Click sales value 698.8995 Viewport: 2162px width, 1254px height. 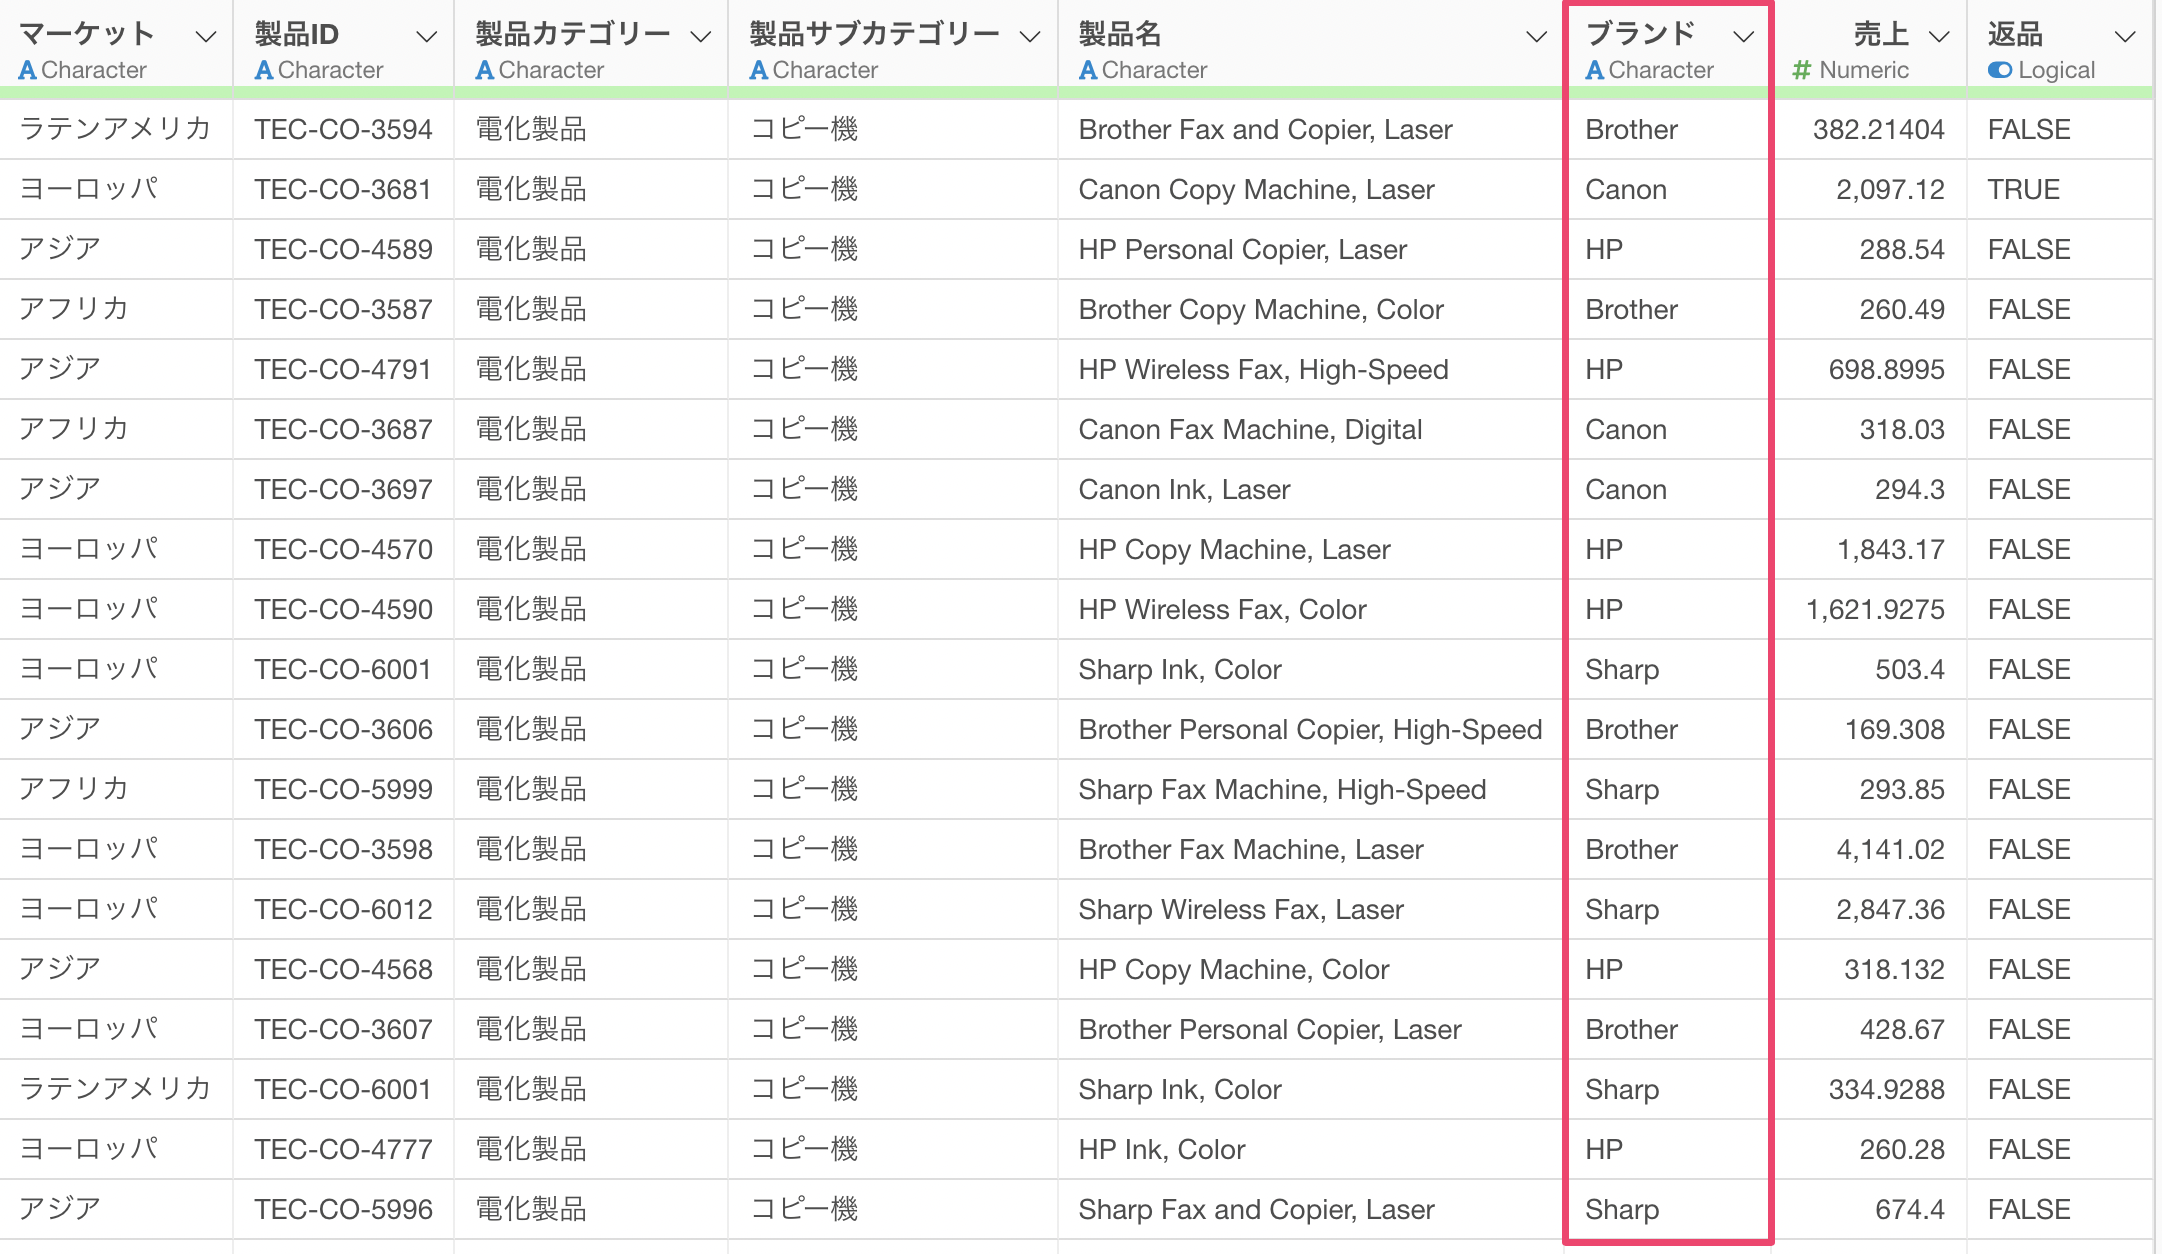[x=1886, y=369]
